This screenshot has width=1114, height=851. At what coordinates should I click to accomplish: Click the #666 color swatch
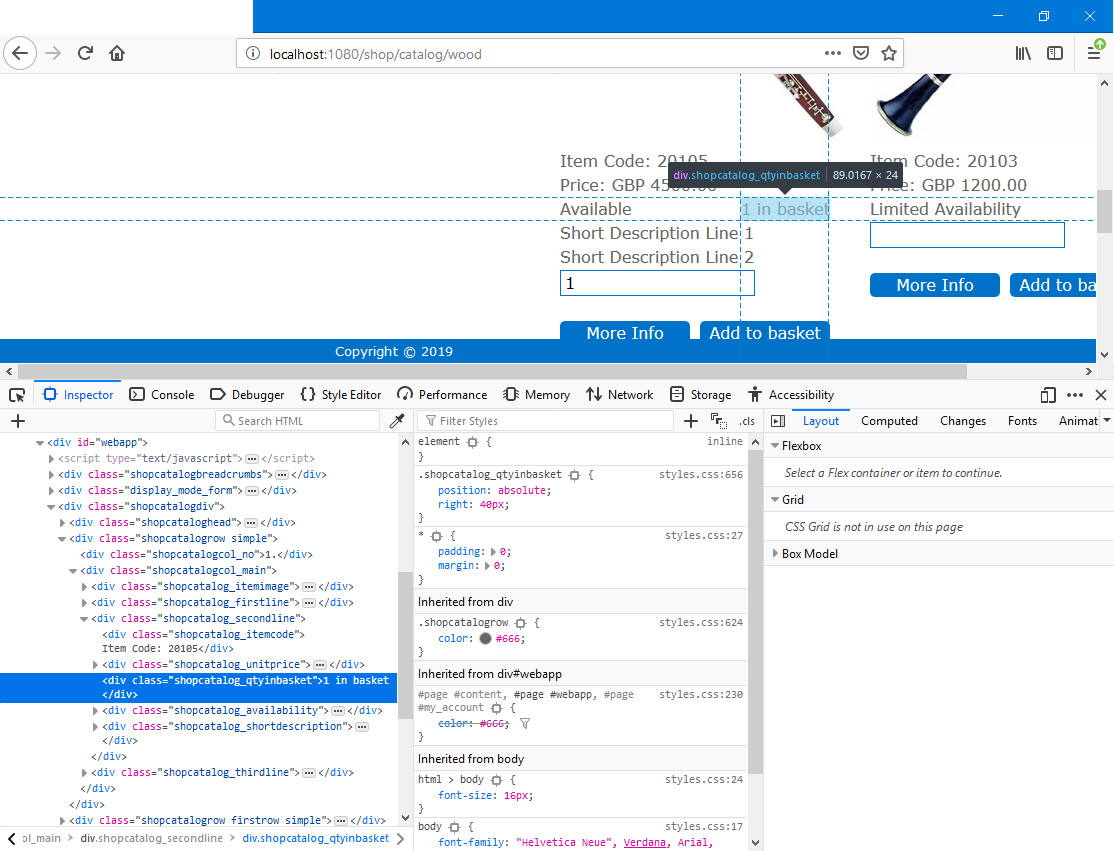pos(485,639)
